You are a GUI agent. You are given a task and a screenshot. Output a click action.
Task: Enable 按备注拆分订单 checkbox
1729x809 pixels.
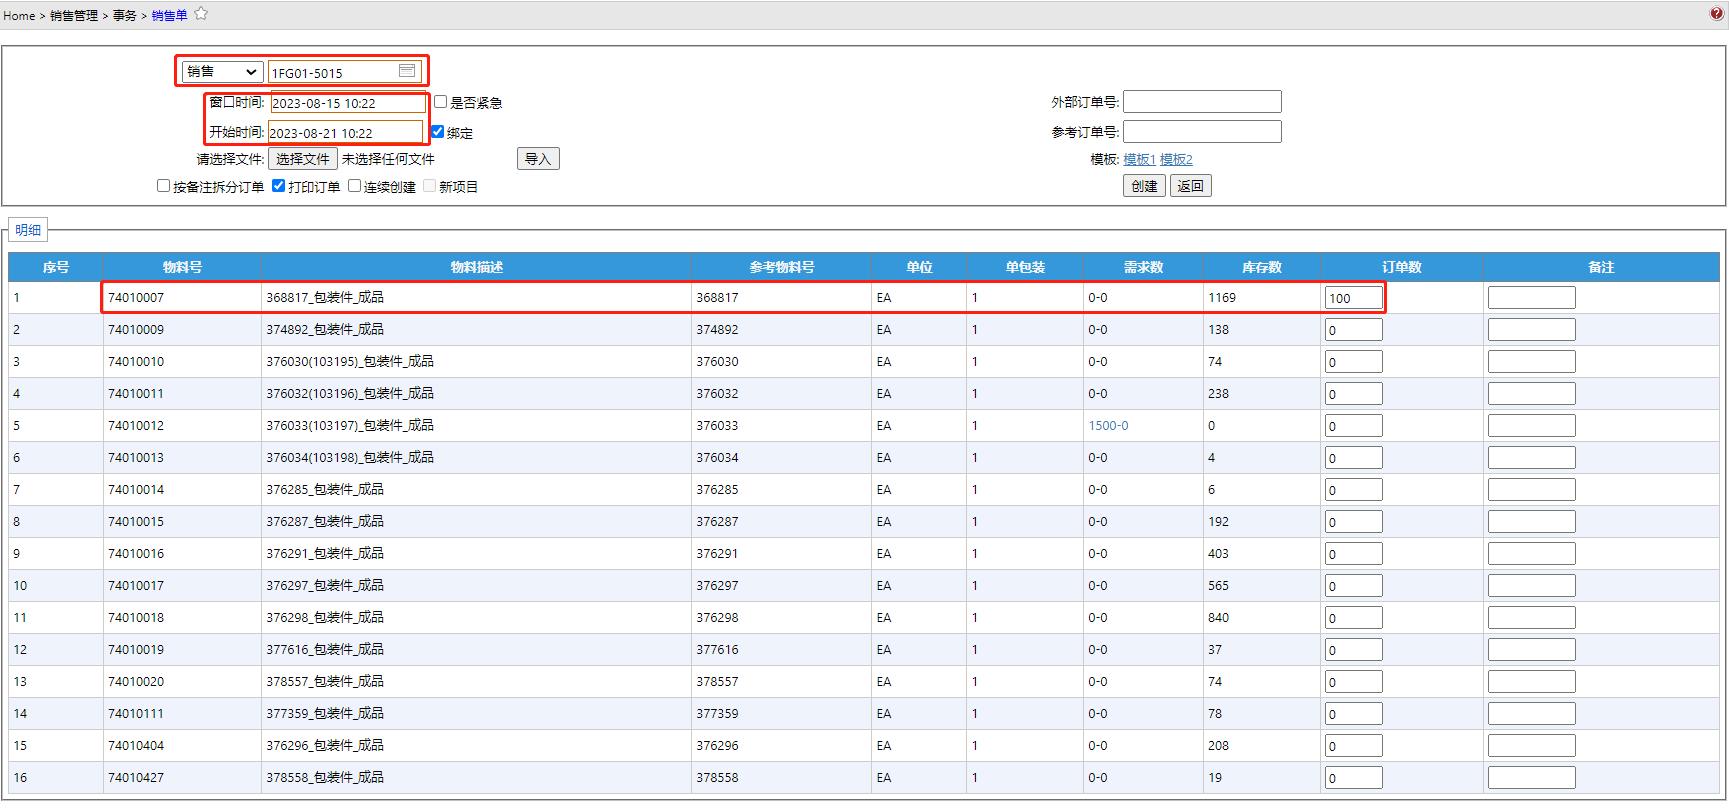(x=163, y=186)
